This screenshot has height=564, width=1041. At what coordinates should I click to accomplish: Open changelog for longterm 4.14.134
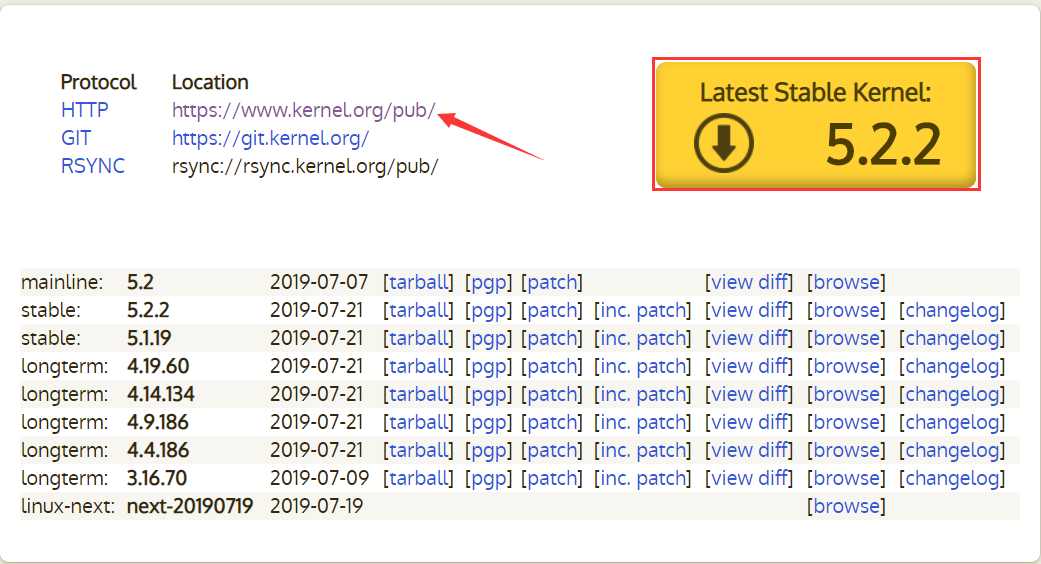tap(952, 395)
